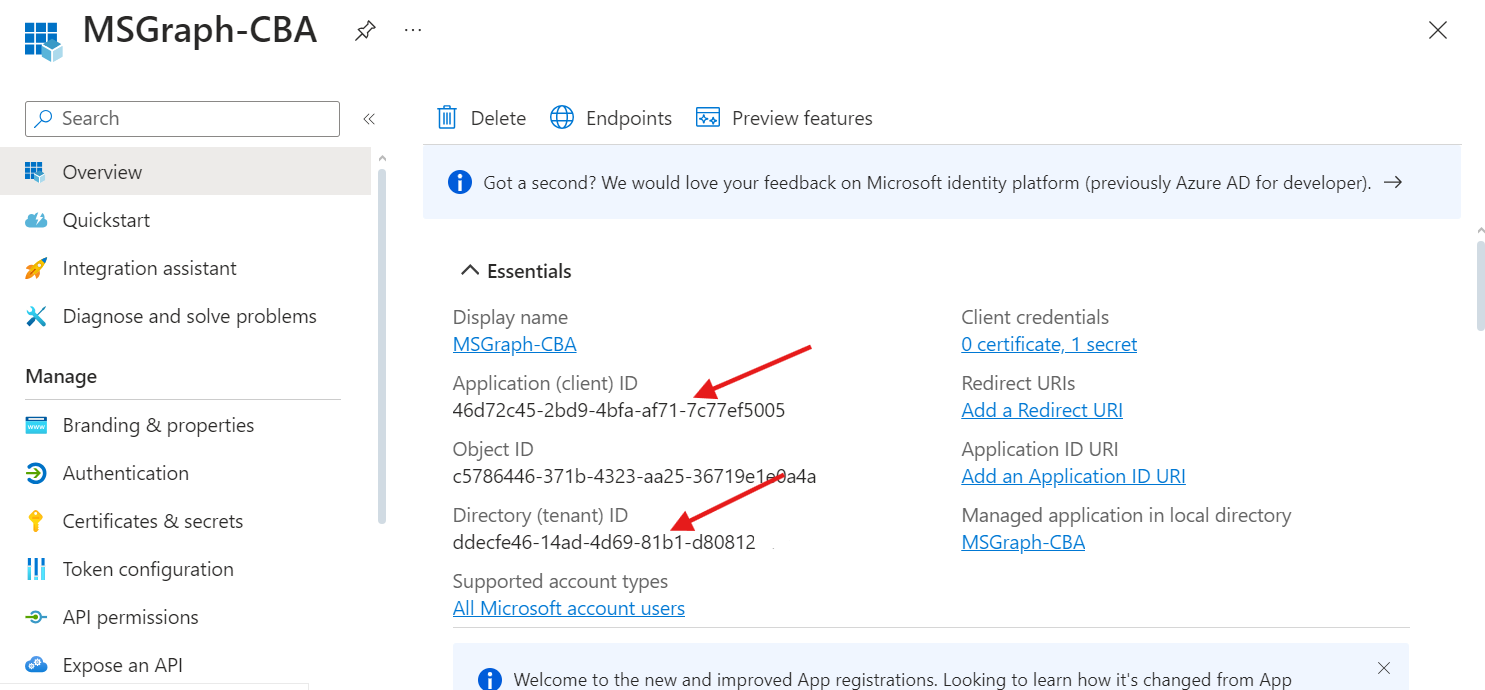Open Diagnose and solve problems
1485x690 pixels.
(189, 315)
